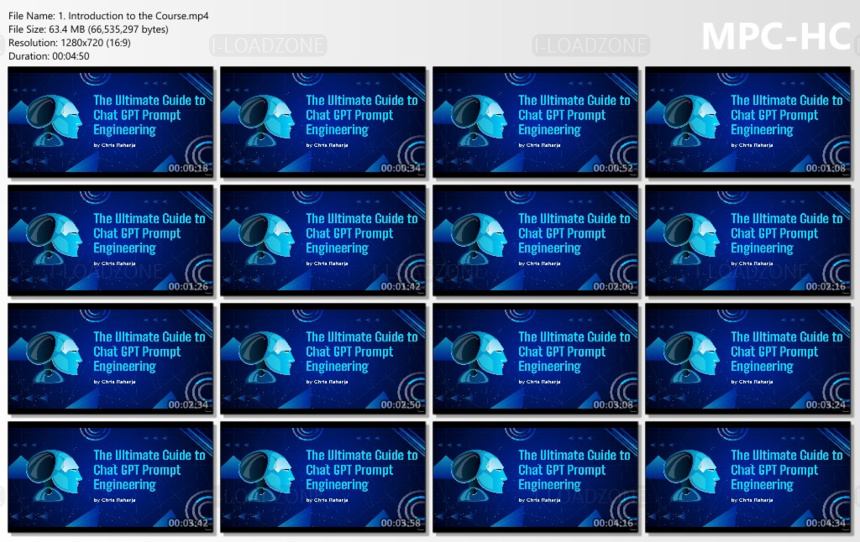The image size is (860, 542).
Task: Click the robot head in first thumbnail
Action: point(54,120)
